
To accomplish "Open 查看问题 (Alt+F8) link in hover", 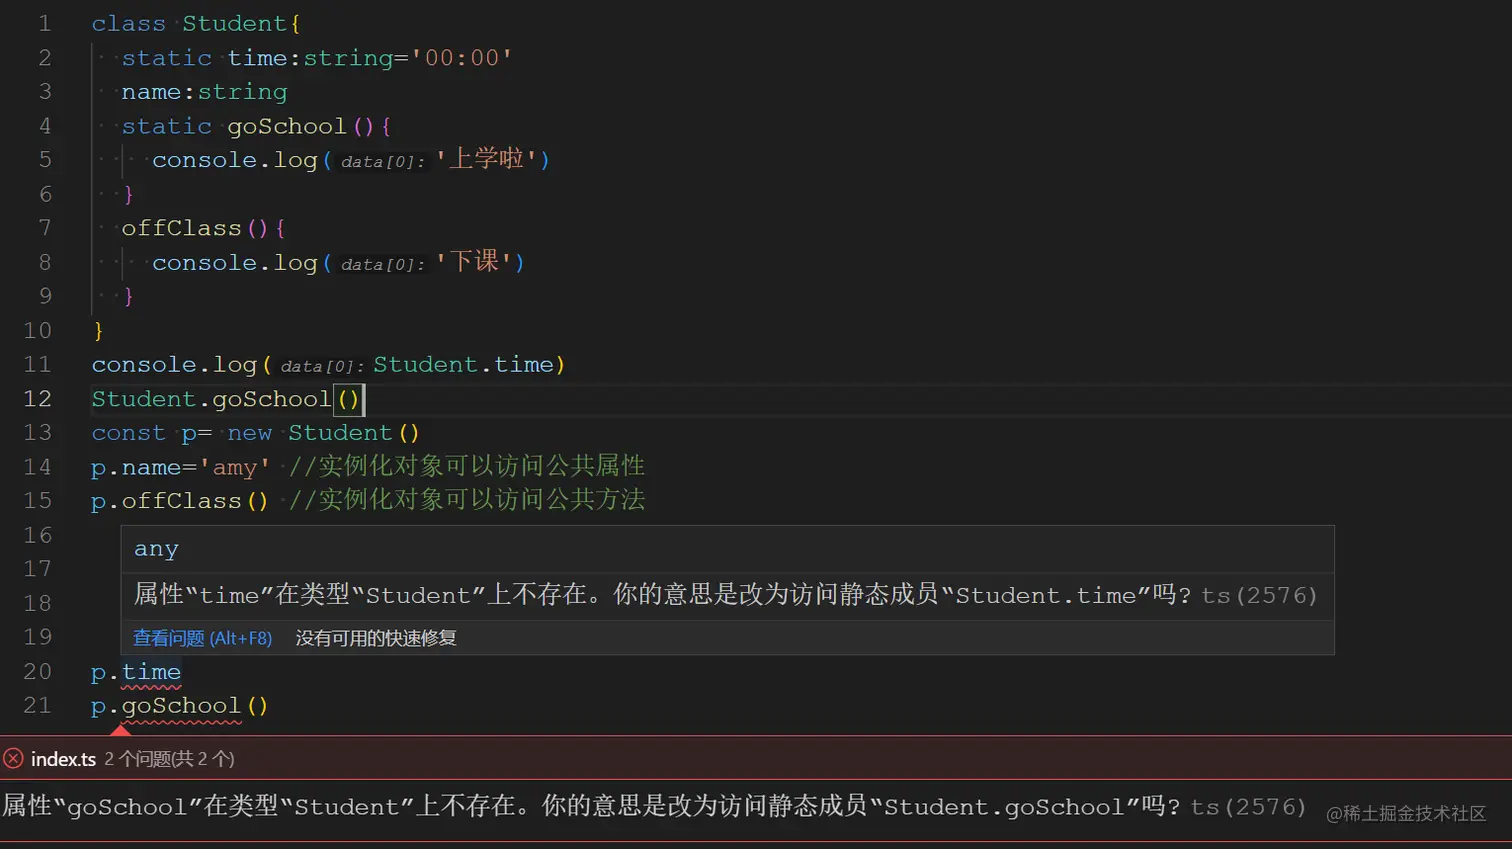I will (x=202, y=638).
